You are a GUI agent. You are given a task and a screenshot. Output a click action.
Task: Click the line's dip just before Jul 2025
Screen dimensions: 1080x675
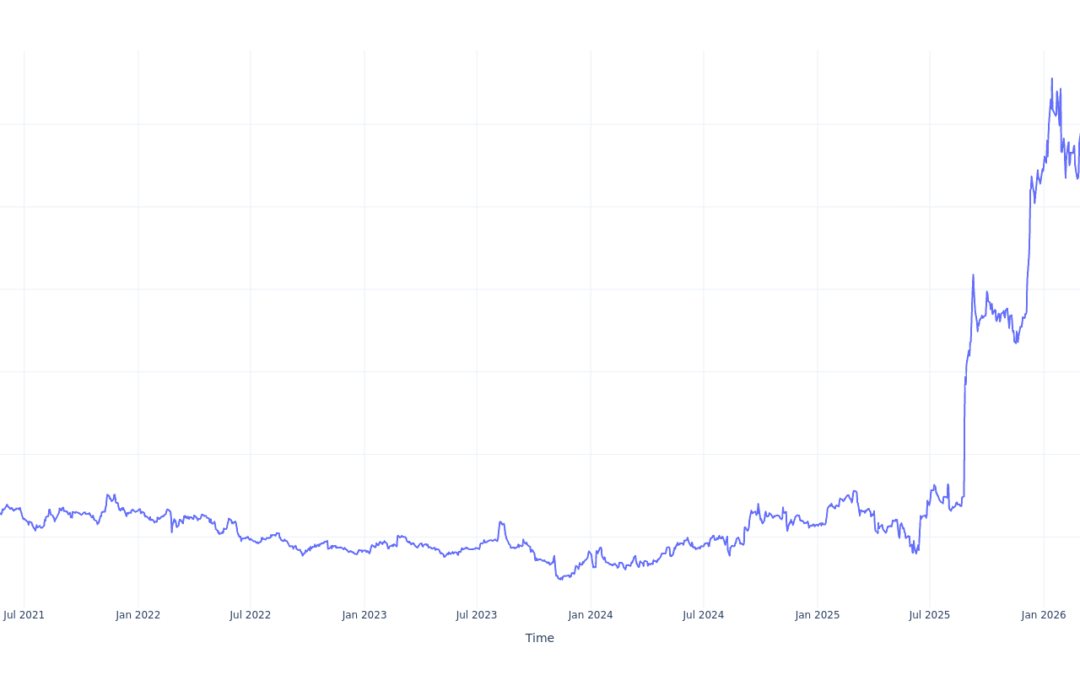click(x=915, y=553)
